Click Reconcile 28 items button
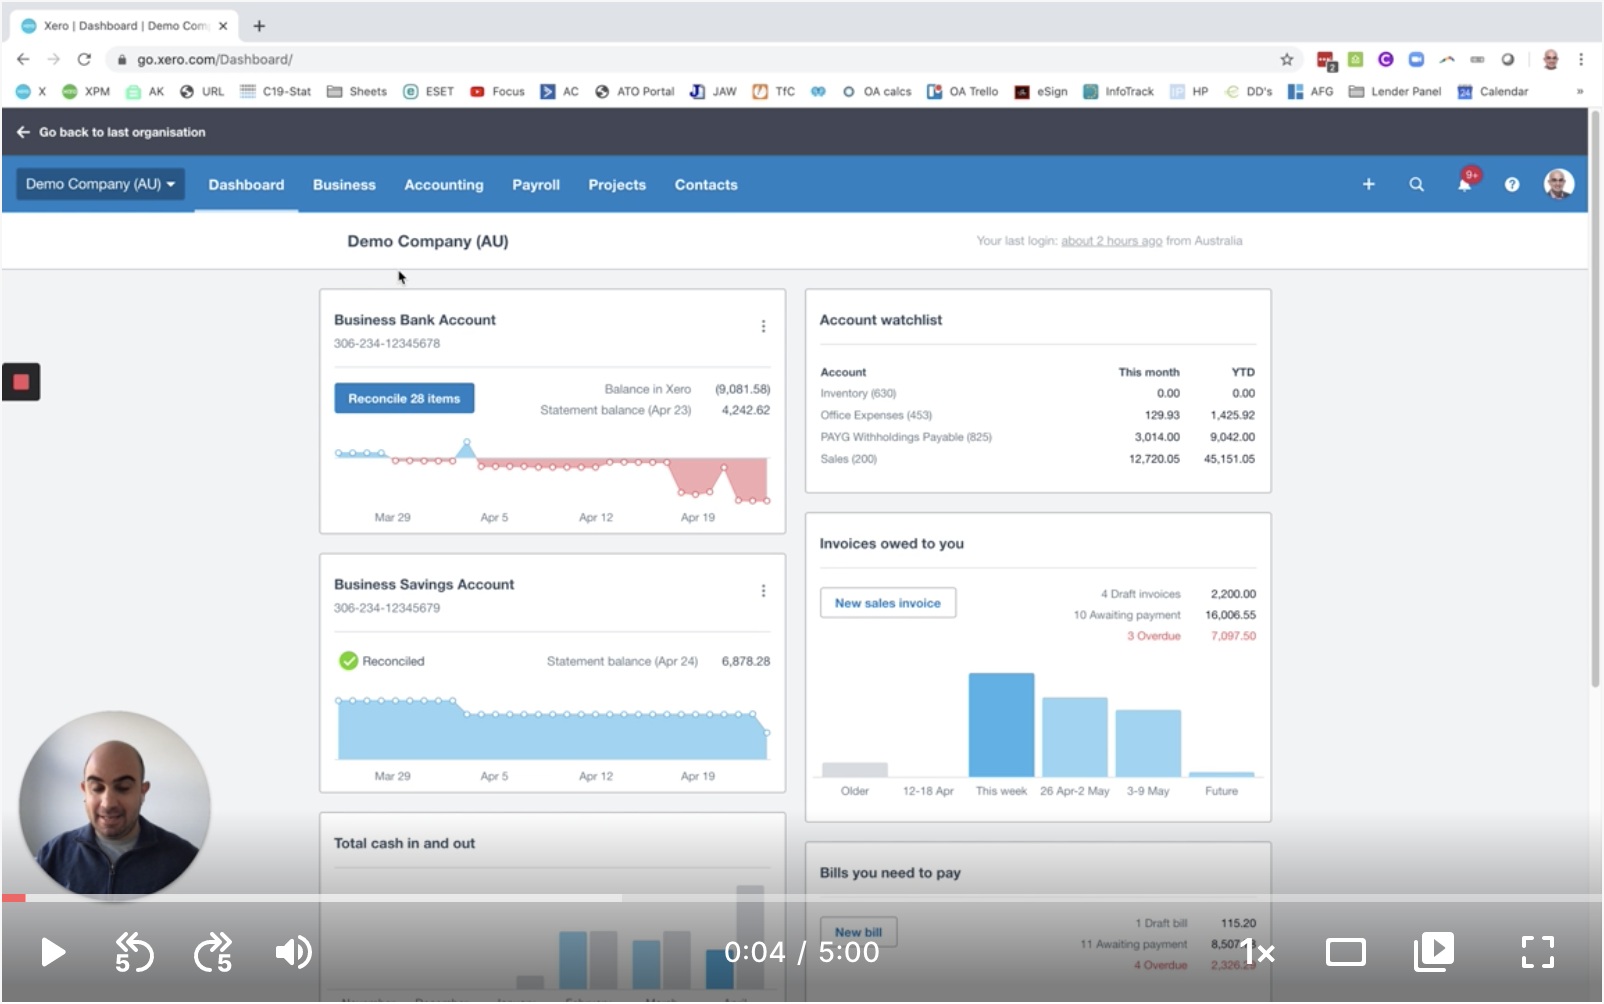This screenshot has height=1004, width=1604. point(404,398)
